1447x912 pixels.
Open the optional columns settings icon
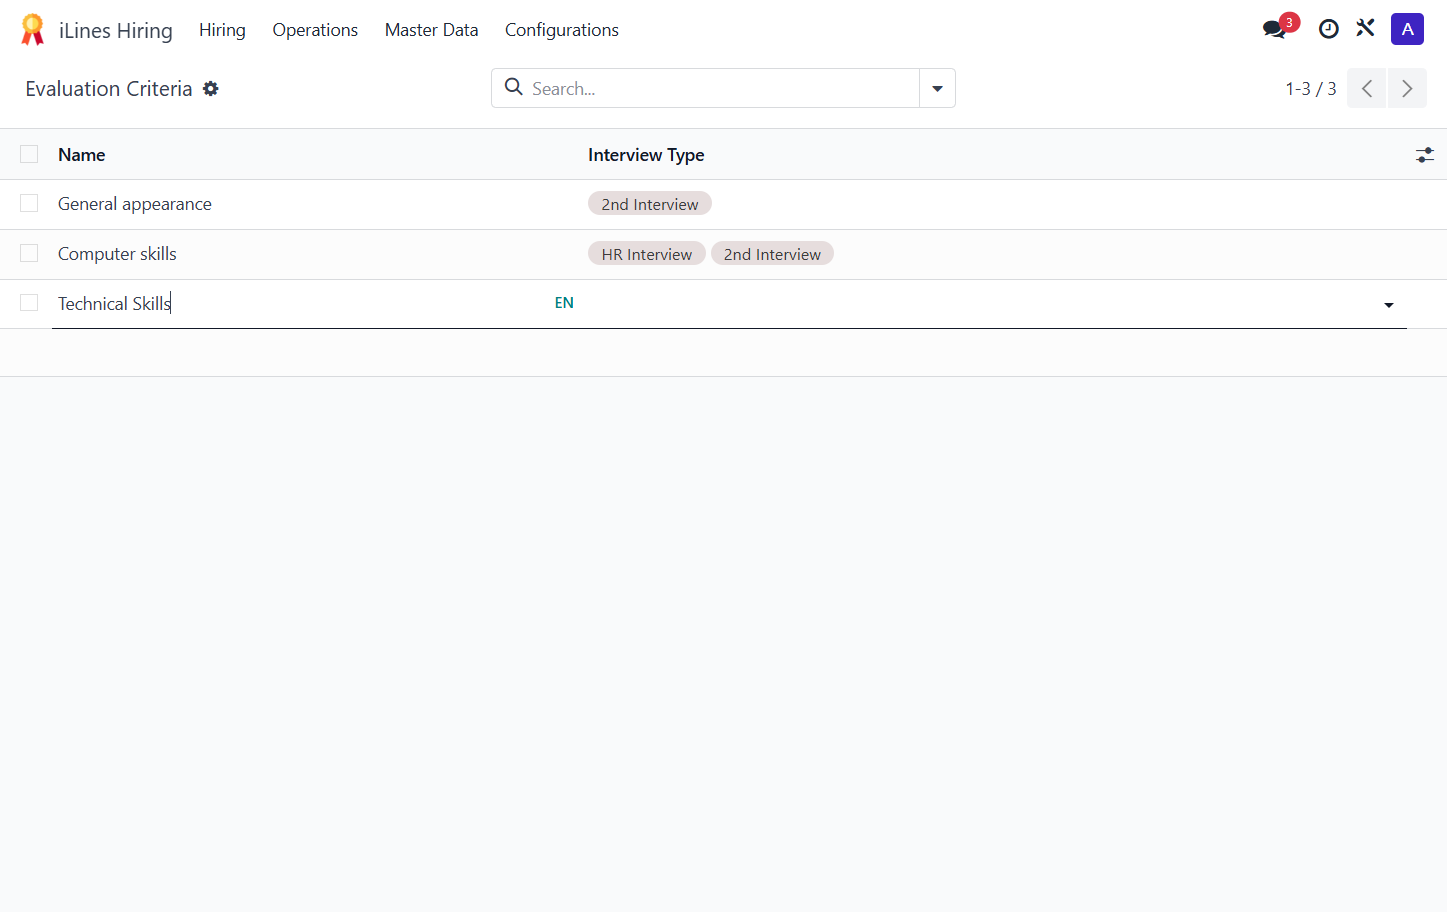[x=1424, y=155]
